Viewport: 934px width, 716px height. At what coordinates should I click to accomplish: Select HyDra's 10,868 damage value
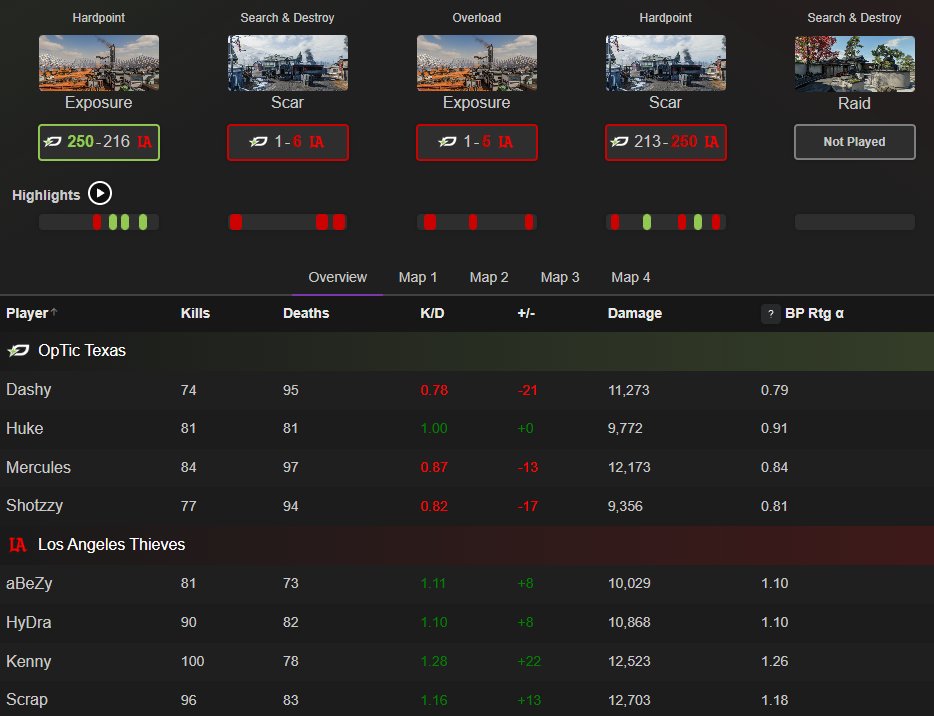(x=629, y=622)
